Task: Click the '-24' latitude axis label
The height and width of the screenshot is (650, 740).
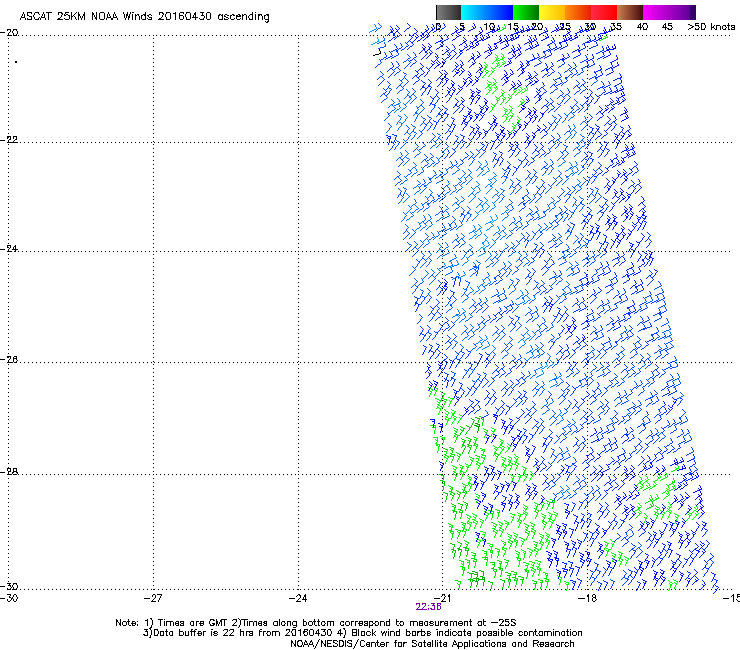Action: (x=9, y=248)
